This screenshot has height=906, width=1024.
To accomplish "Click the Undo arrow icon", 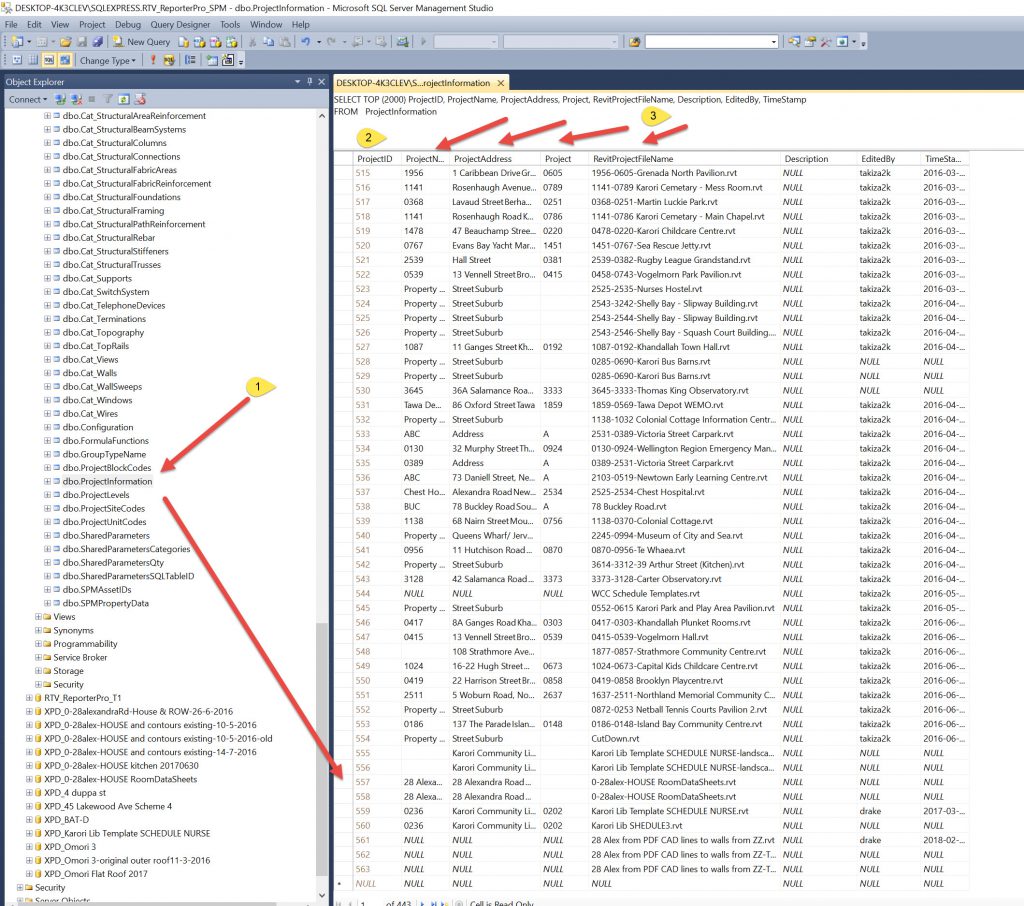I will [306, 42].
